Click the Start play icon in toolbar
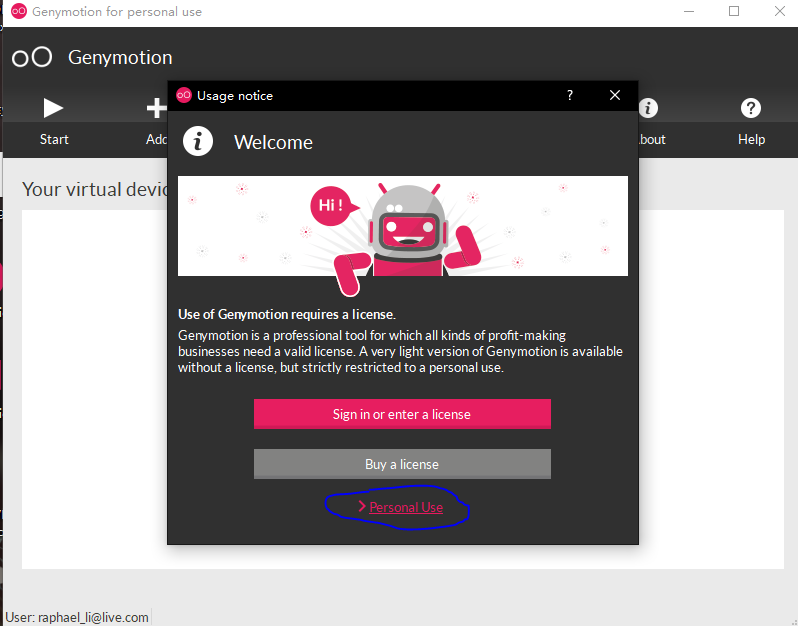The image size is (798, 626). pyautogui.click(x=53, y=108)
